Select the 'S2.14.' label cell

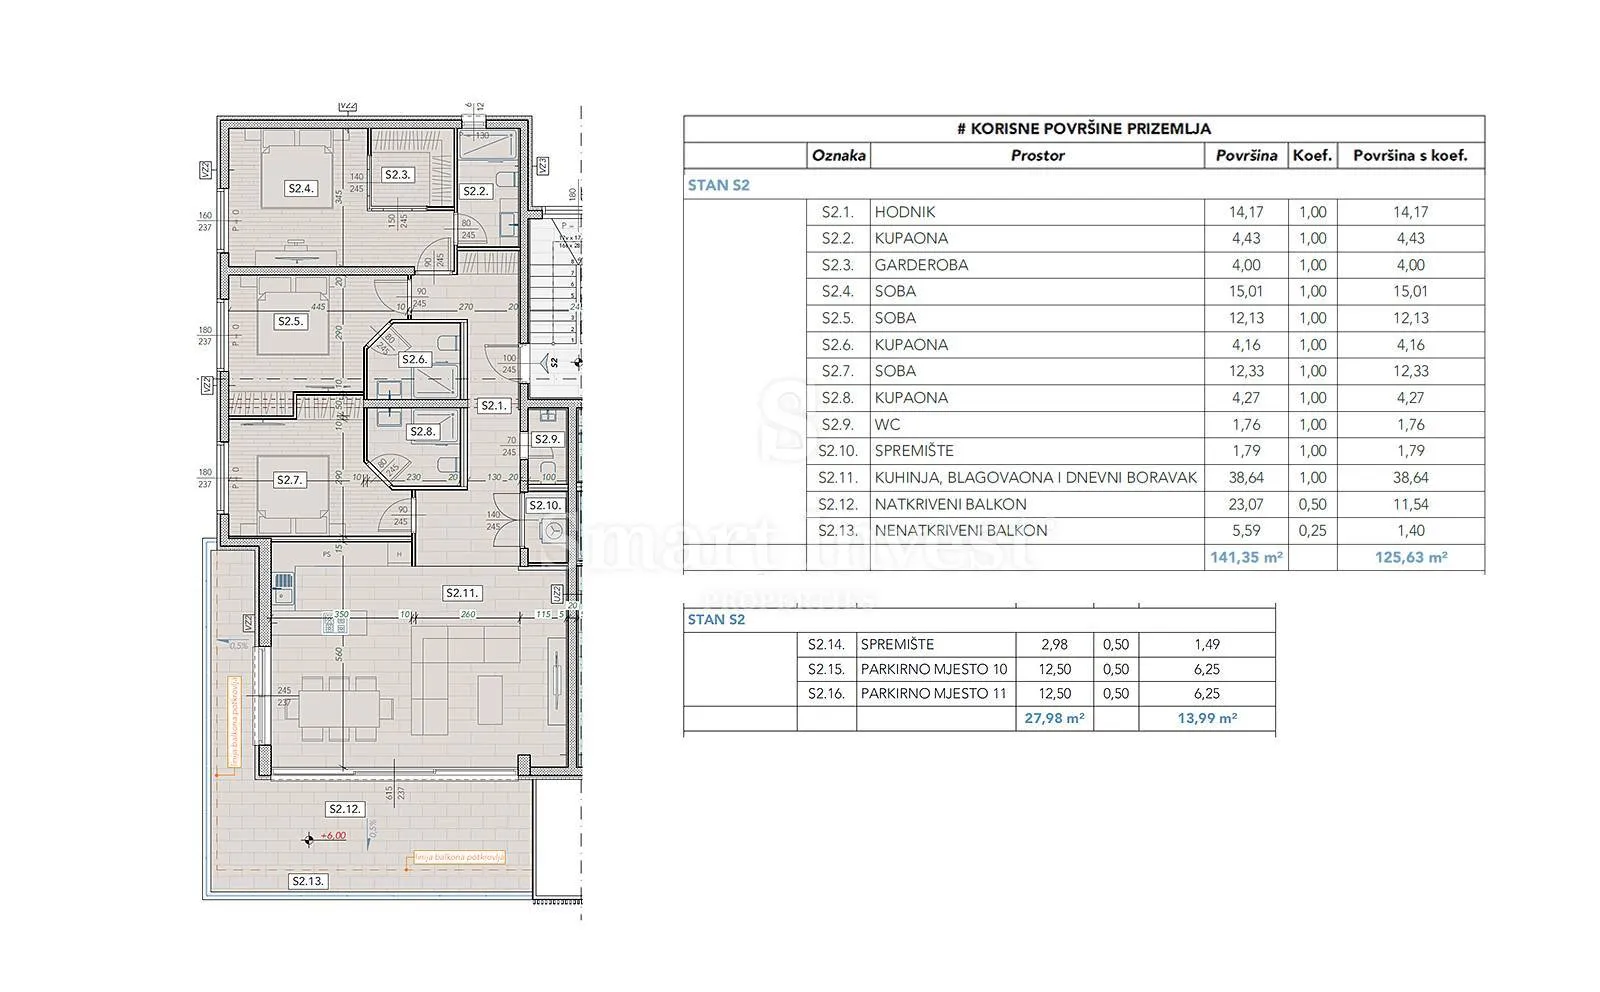(827, 645)
